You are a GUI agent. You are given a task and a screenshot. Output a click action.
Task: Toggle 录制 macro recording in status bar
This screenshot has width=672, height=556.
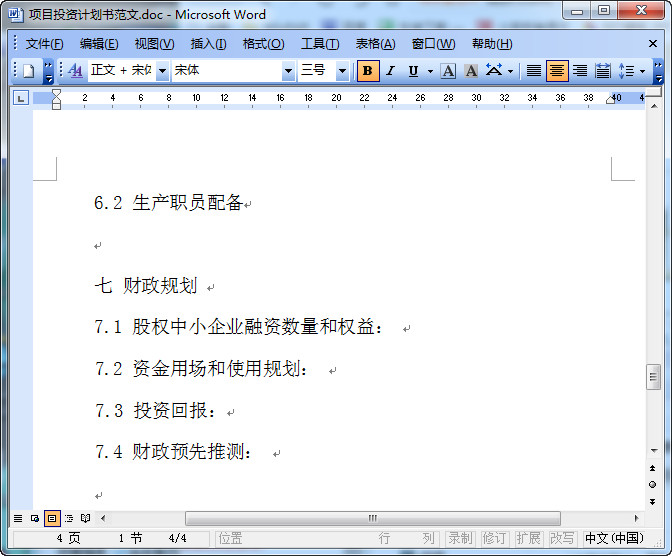click(460, 538)
